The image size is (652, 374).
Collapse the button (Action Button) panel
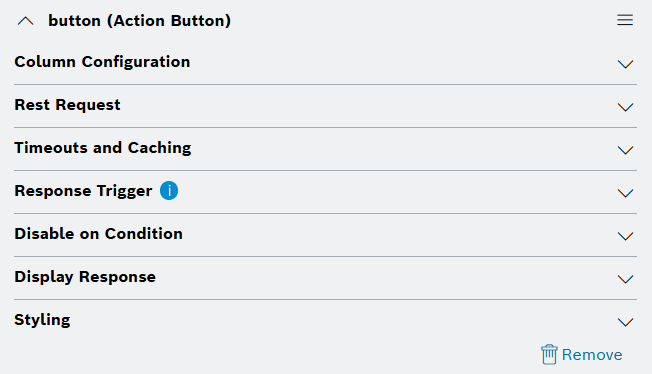click(25, 21)
